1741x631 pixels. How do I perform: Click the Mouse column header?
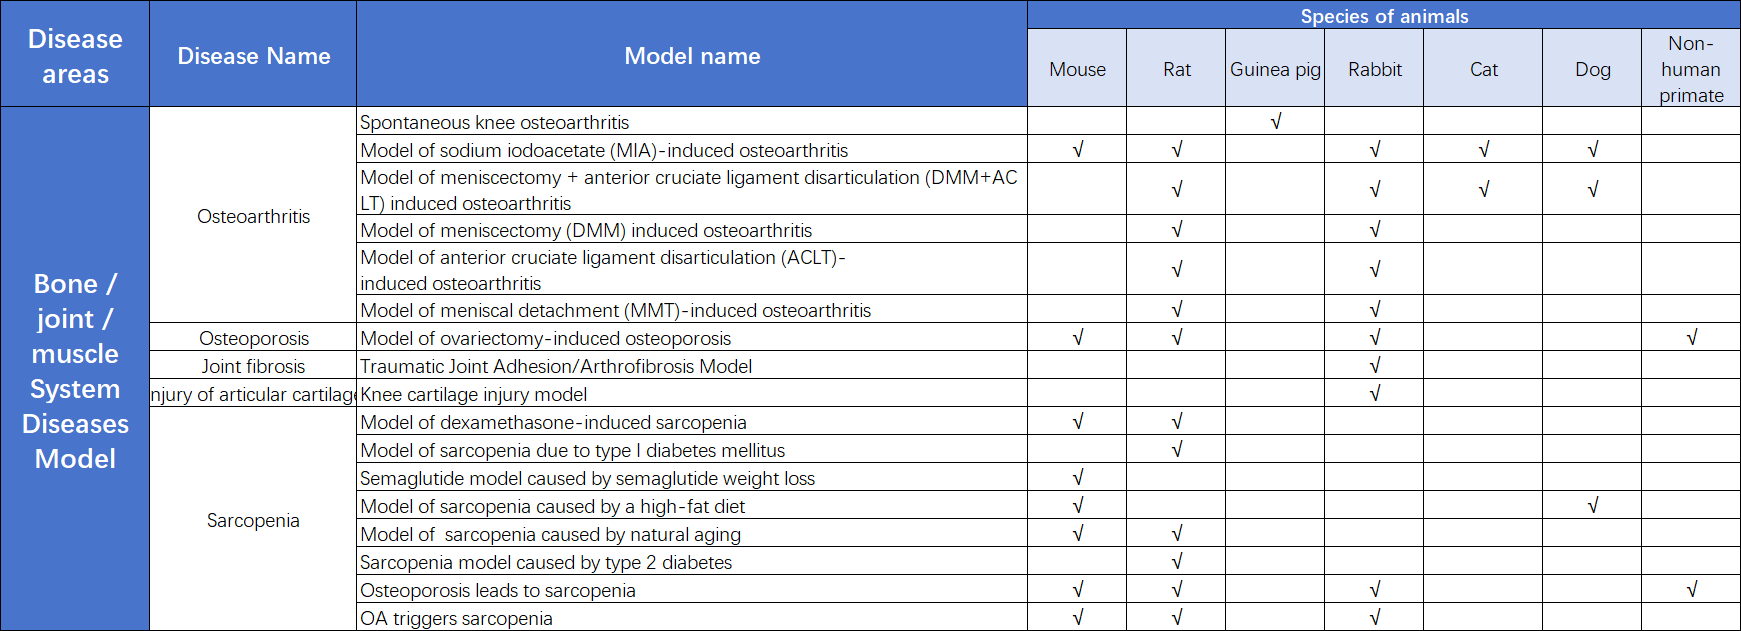(1077, 69)
